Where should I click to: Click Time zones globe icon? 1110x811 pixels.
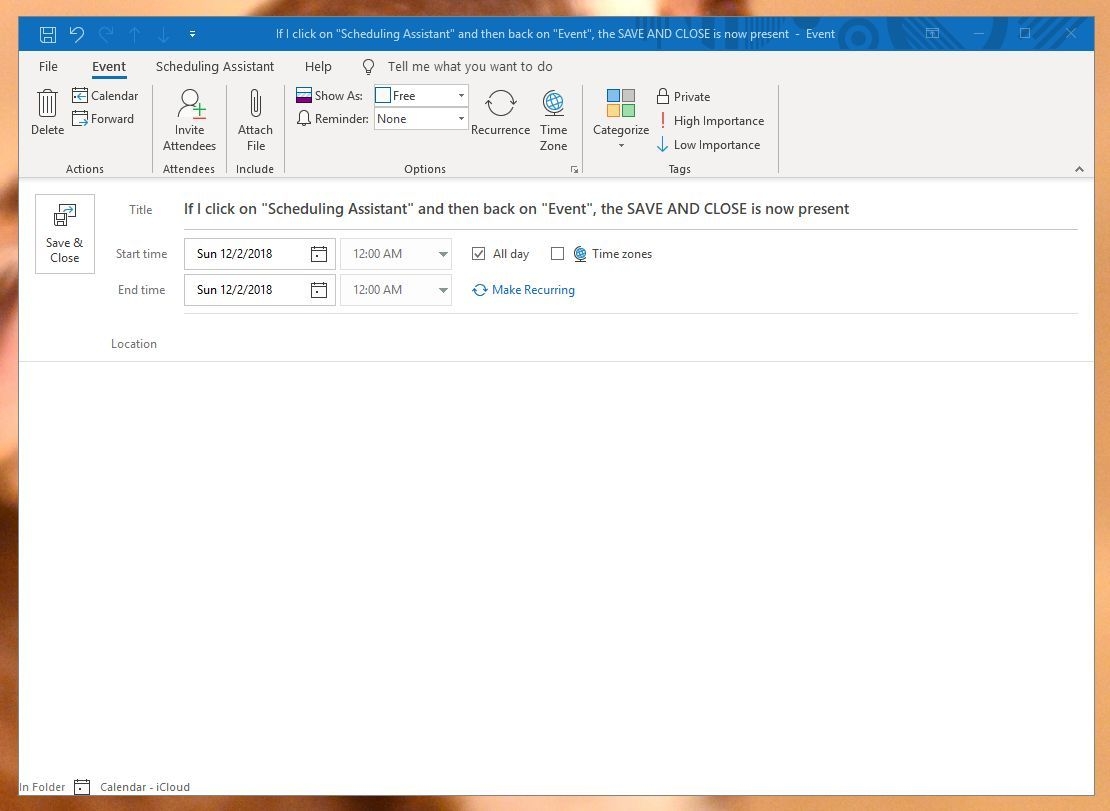tap(580, 253)
